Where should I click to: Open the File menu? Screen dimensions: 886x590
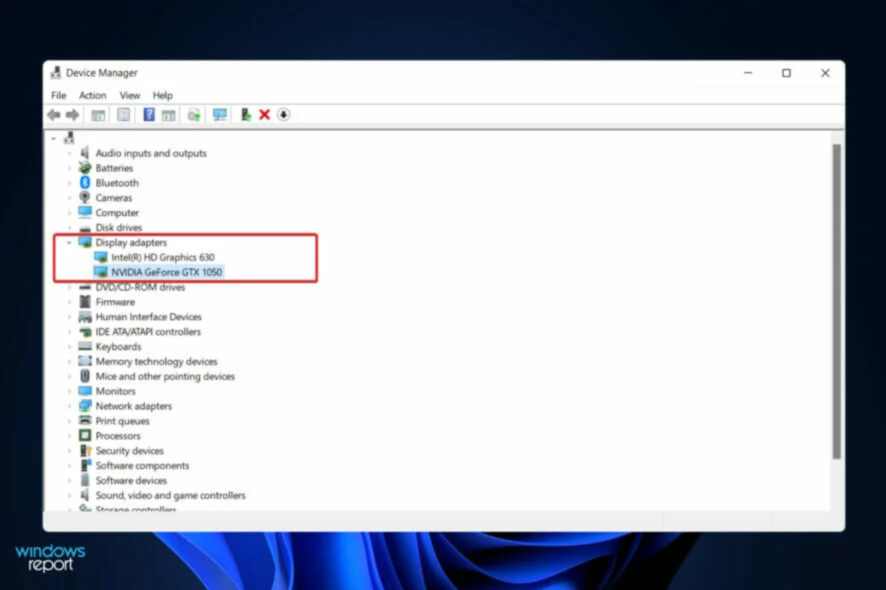pyautogui.click(x=58, y=95)
